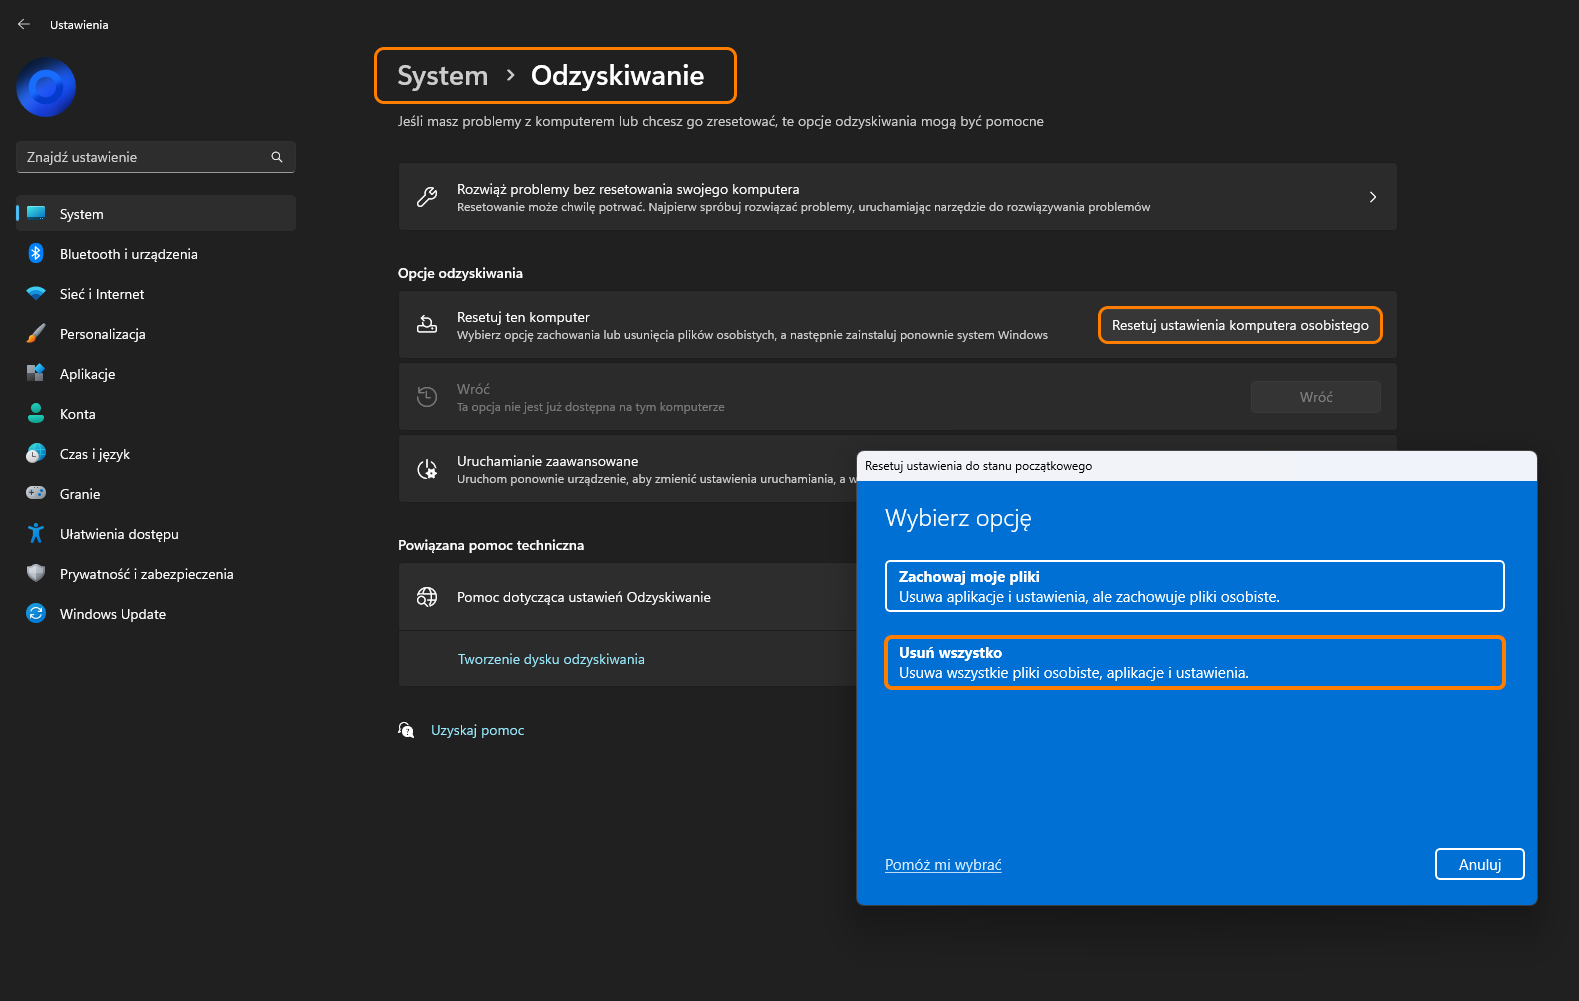This screenshot has height=1001, width=1579.
Task: Choose Zachowaj moje pliki option
Action: pyautogui.click(x=1195, y=586)
